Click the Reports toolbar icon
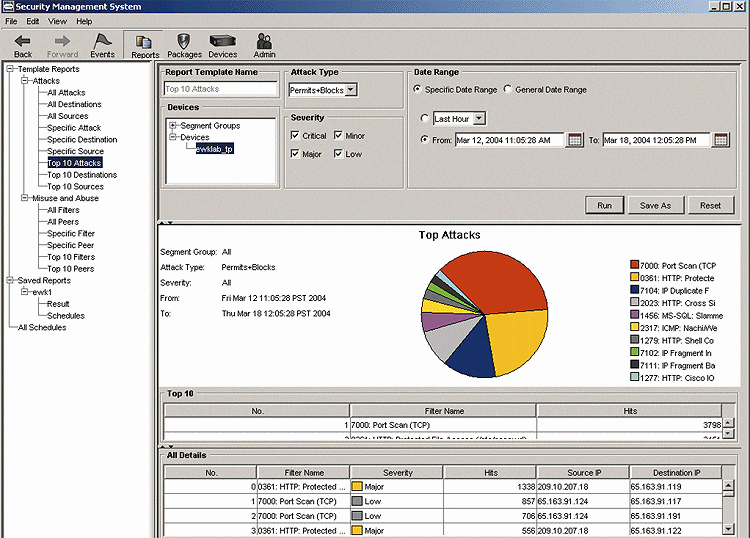Viewport: 750px width, 538px height. (145, 43)
